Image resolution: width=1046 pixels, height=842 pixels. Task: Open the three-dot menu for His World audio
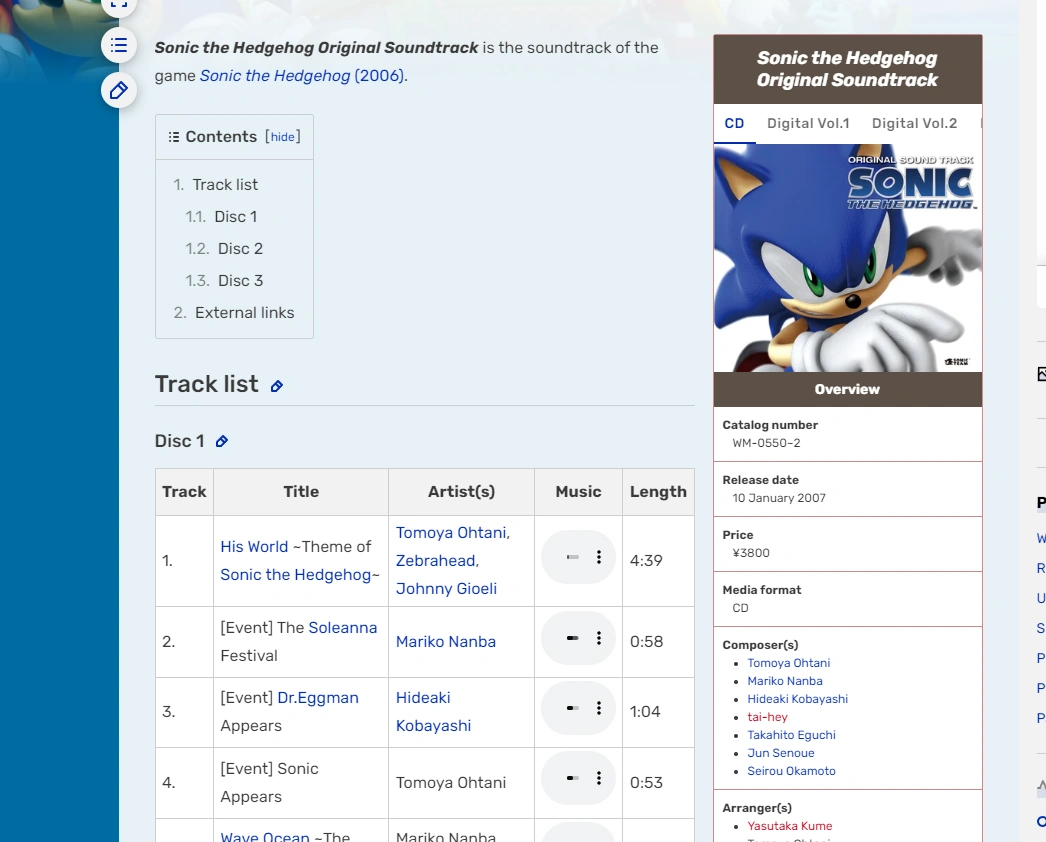598,558
